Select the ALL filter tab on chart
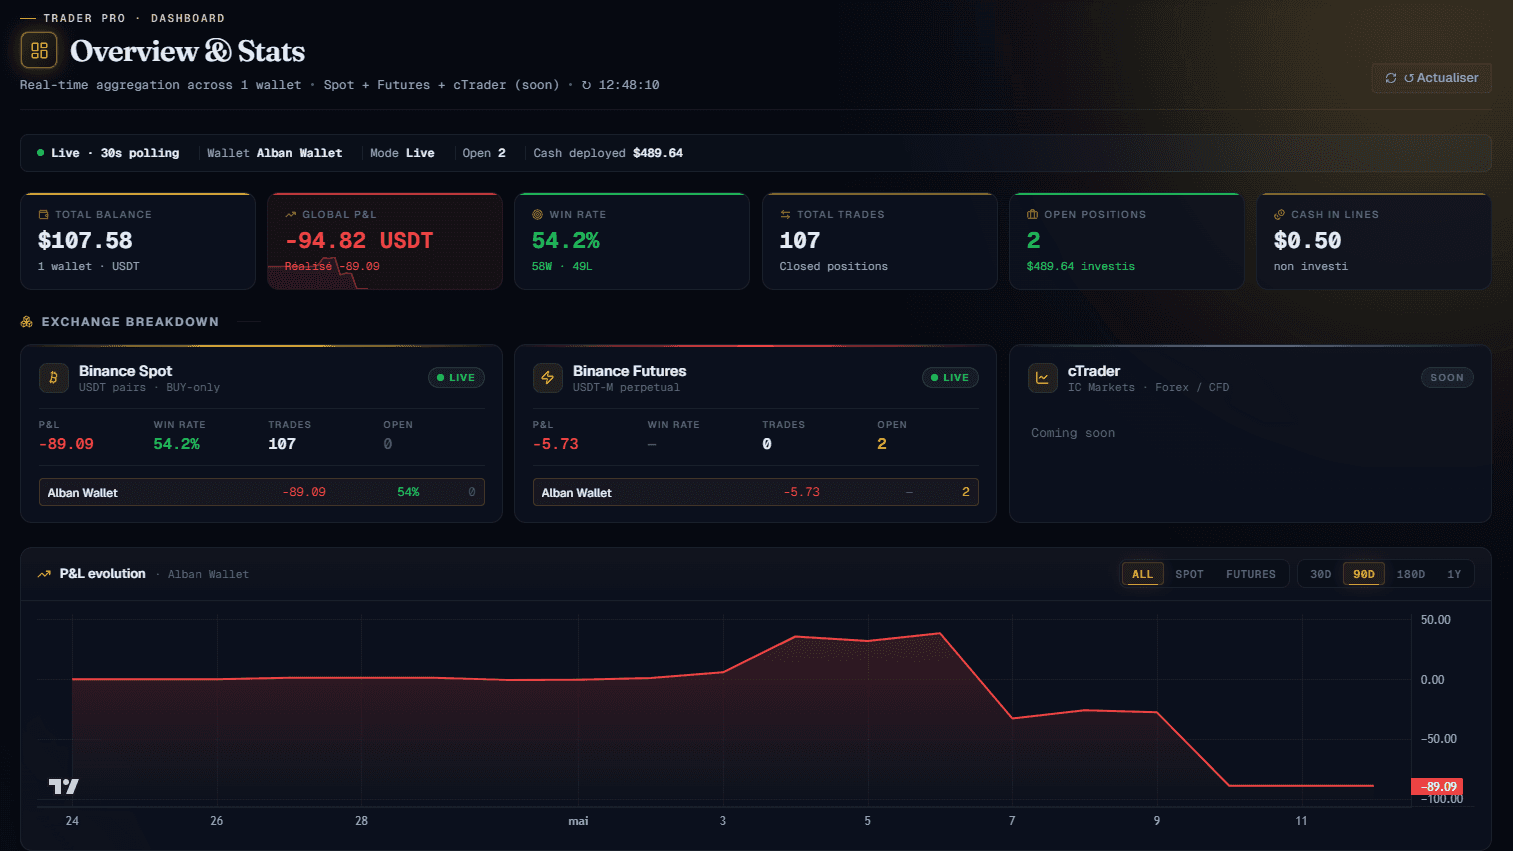This screenshot has height=851, width=1513. (x=1143, y=574)
